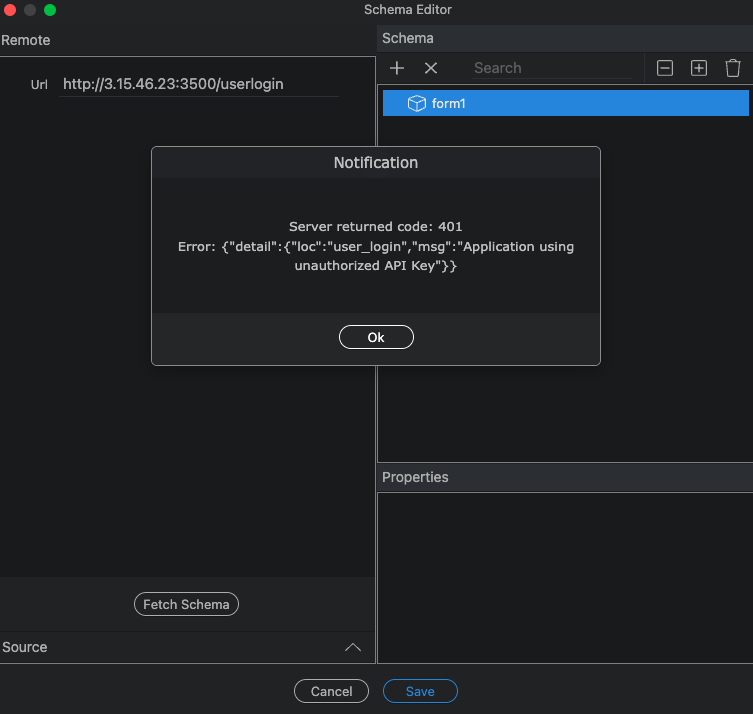The image size is (753, 714).
Task: Expand all schema nodes with plus-box icon
Action: [x=699, y=68]
